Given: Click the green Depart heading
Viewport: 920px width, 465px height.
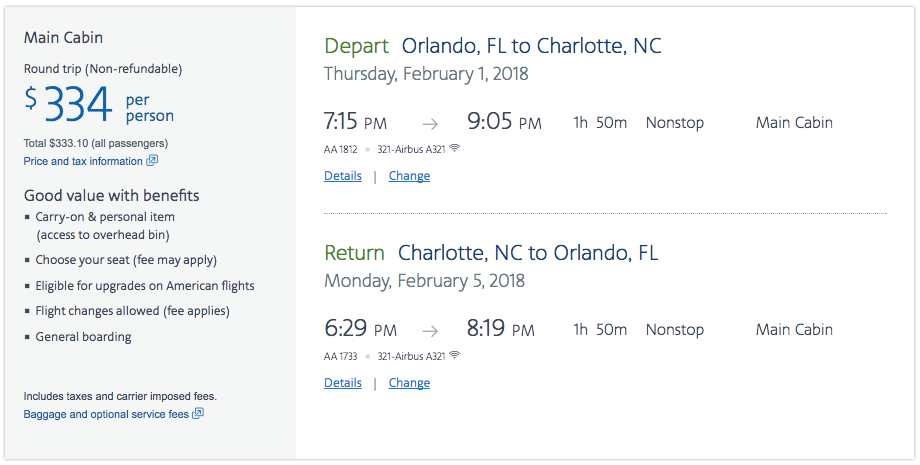Looking at the screenshot, I should (355, 46).
